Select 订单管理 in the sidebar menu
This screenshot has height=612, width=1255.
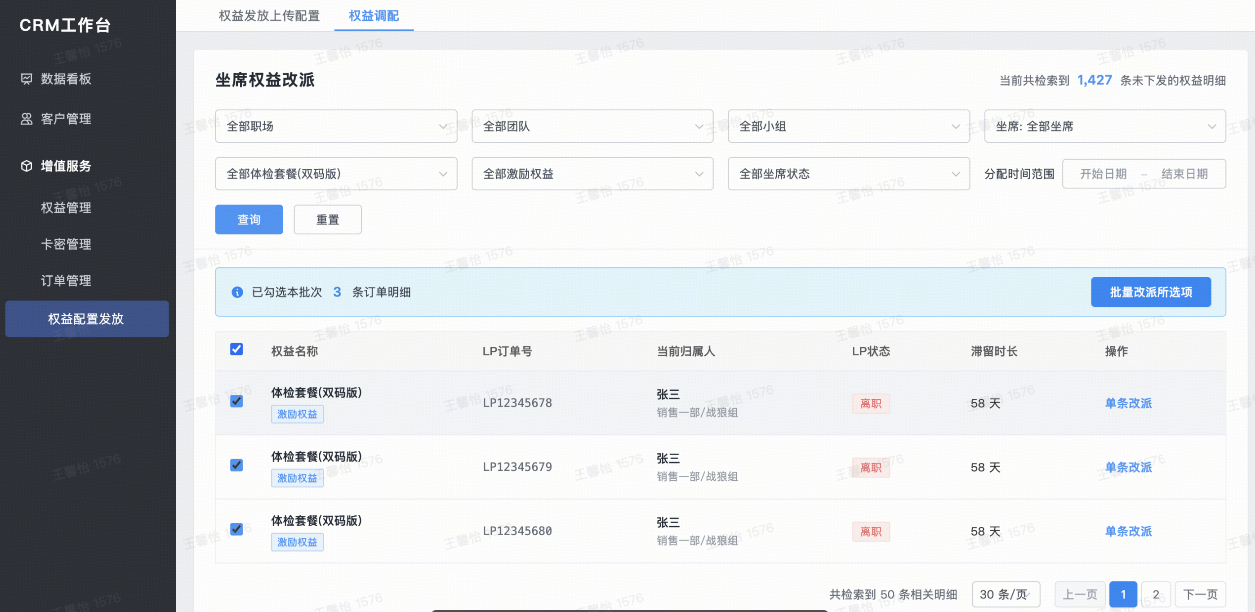tap(66, 281)
